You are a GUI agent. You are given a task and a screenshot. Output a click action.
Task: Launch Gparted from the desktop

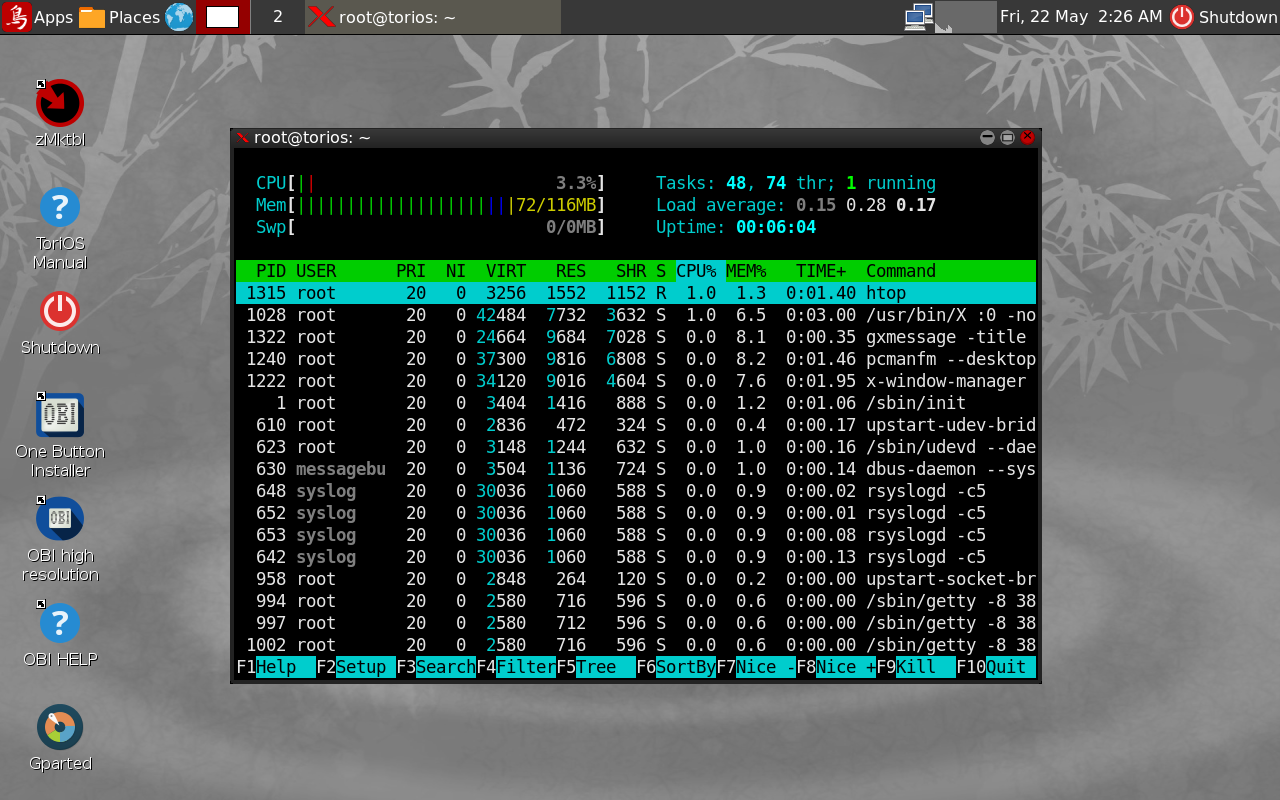60,727
